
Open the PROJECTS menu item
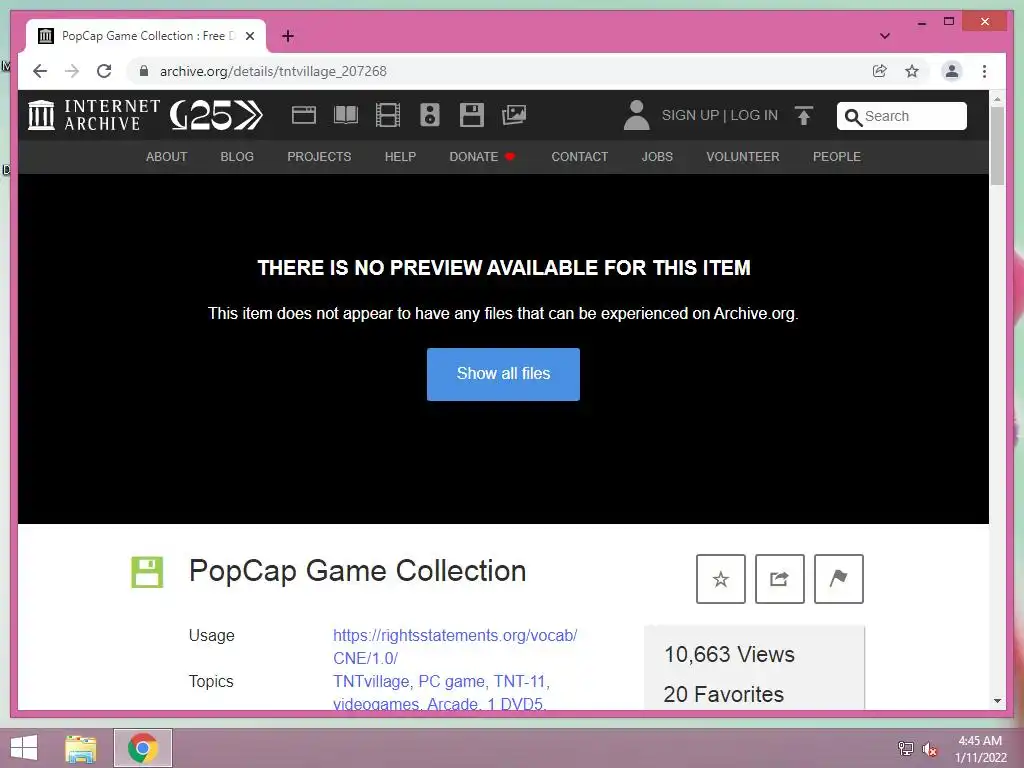coord(319,157)
